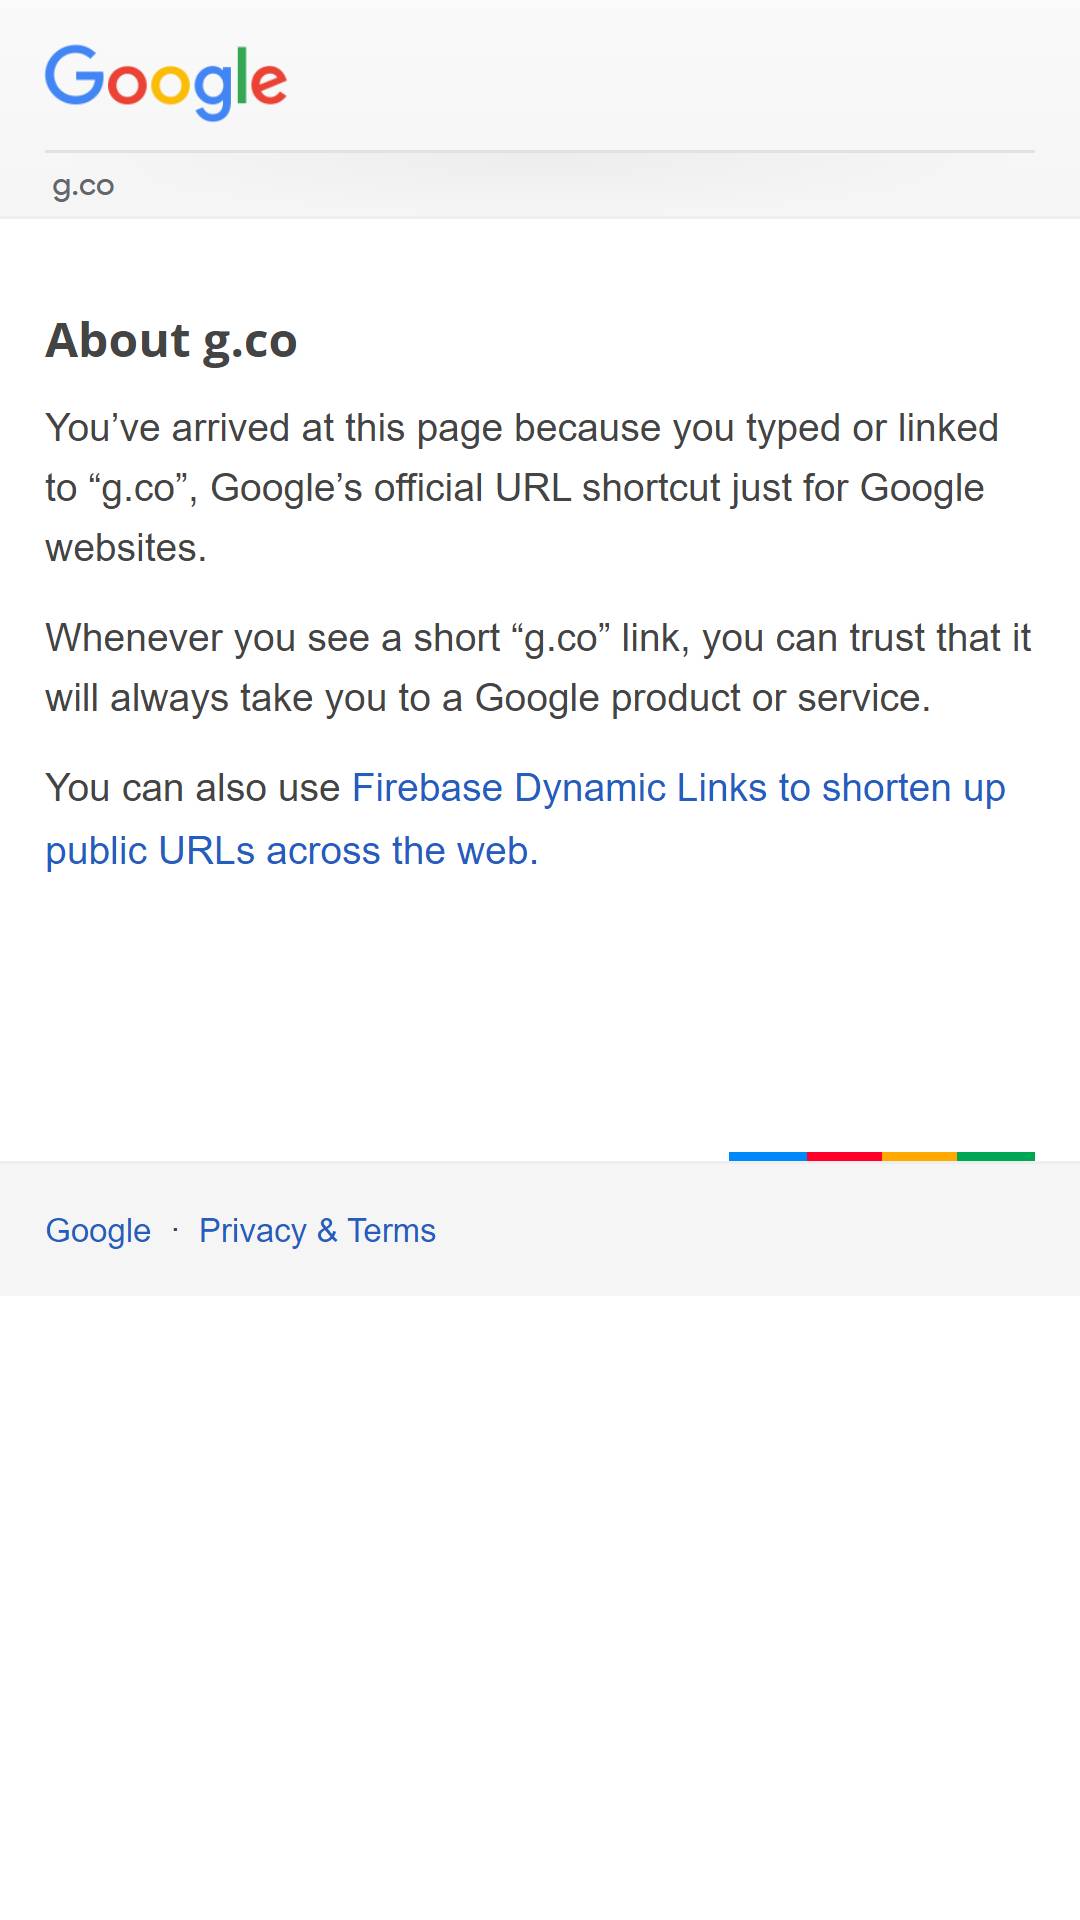Click the lowercase blue 'g' in Google logo
The image size is (1080, 1920).
(x=212, y=92)
